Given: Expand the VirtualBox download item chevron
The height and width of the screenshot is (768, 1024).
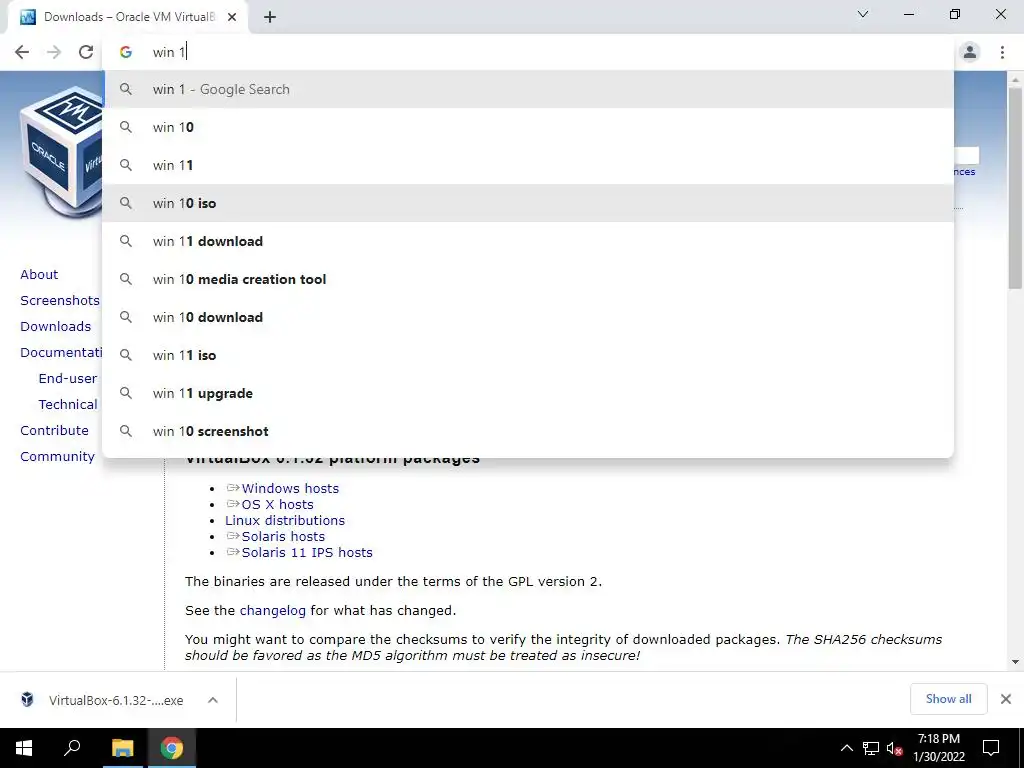Looking at the screenshot, I should click(212, 700).
